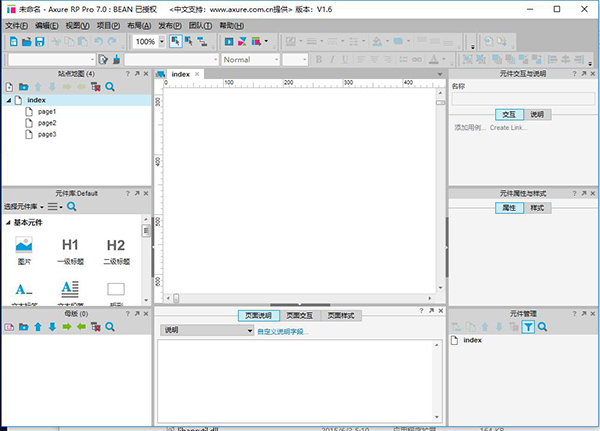Search the widget library

coord(72,207)
